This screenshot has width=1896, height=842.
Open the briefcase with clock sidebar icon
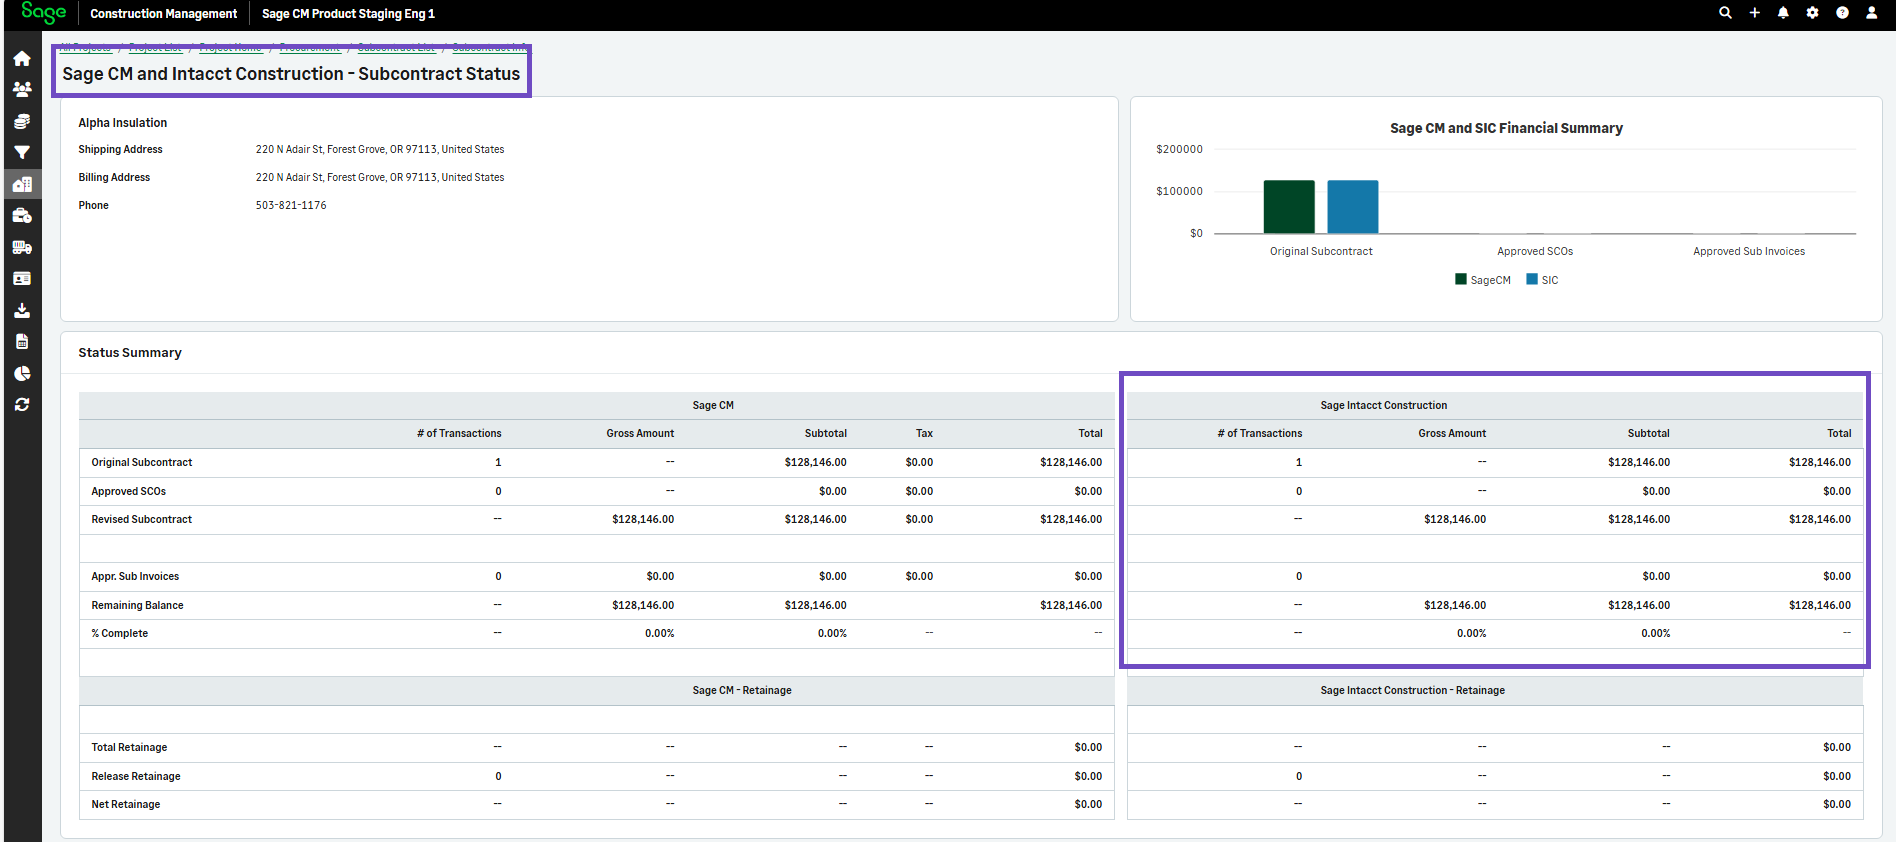tap(22, 216)
